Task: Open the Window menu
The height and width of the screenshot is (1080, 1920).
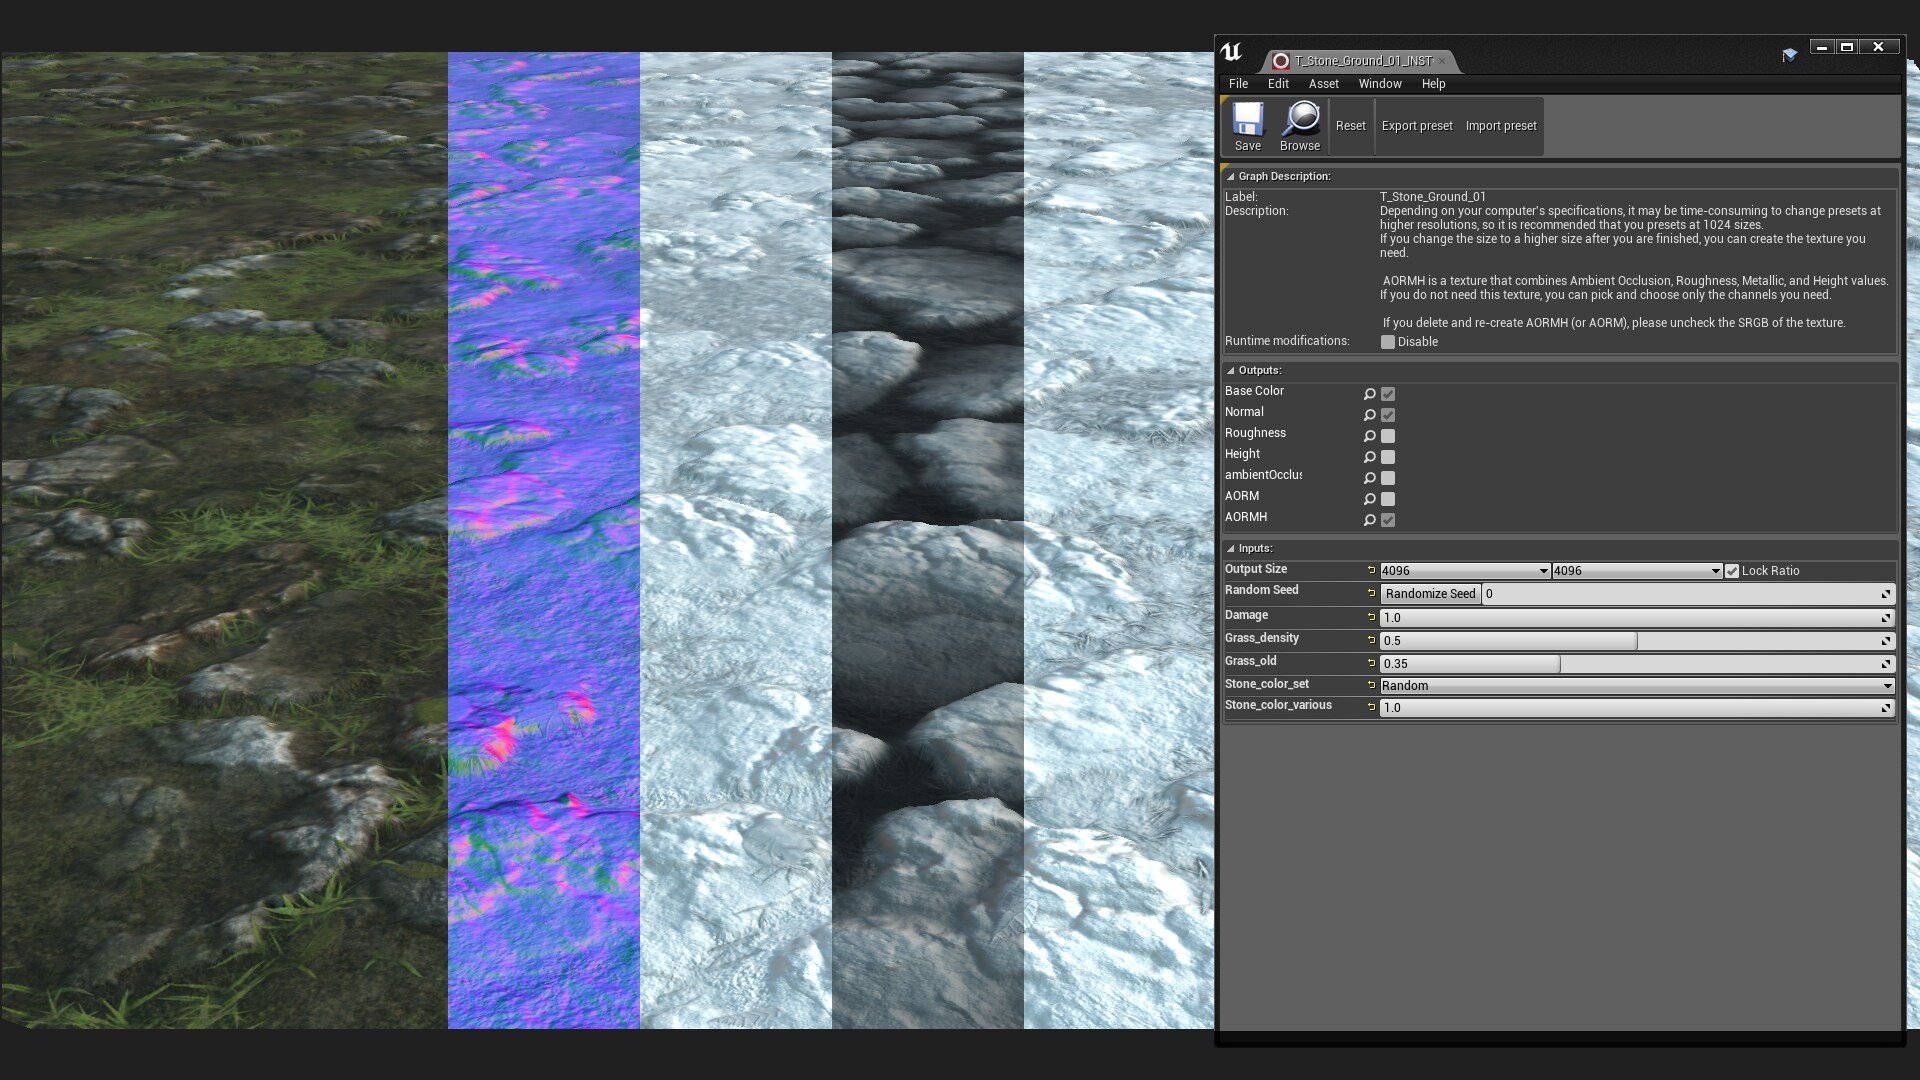Action: coord(1379,84)
